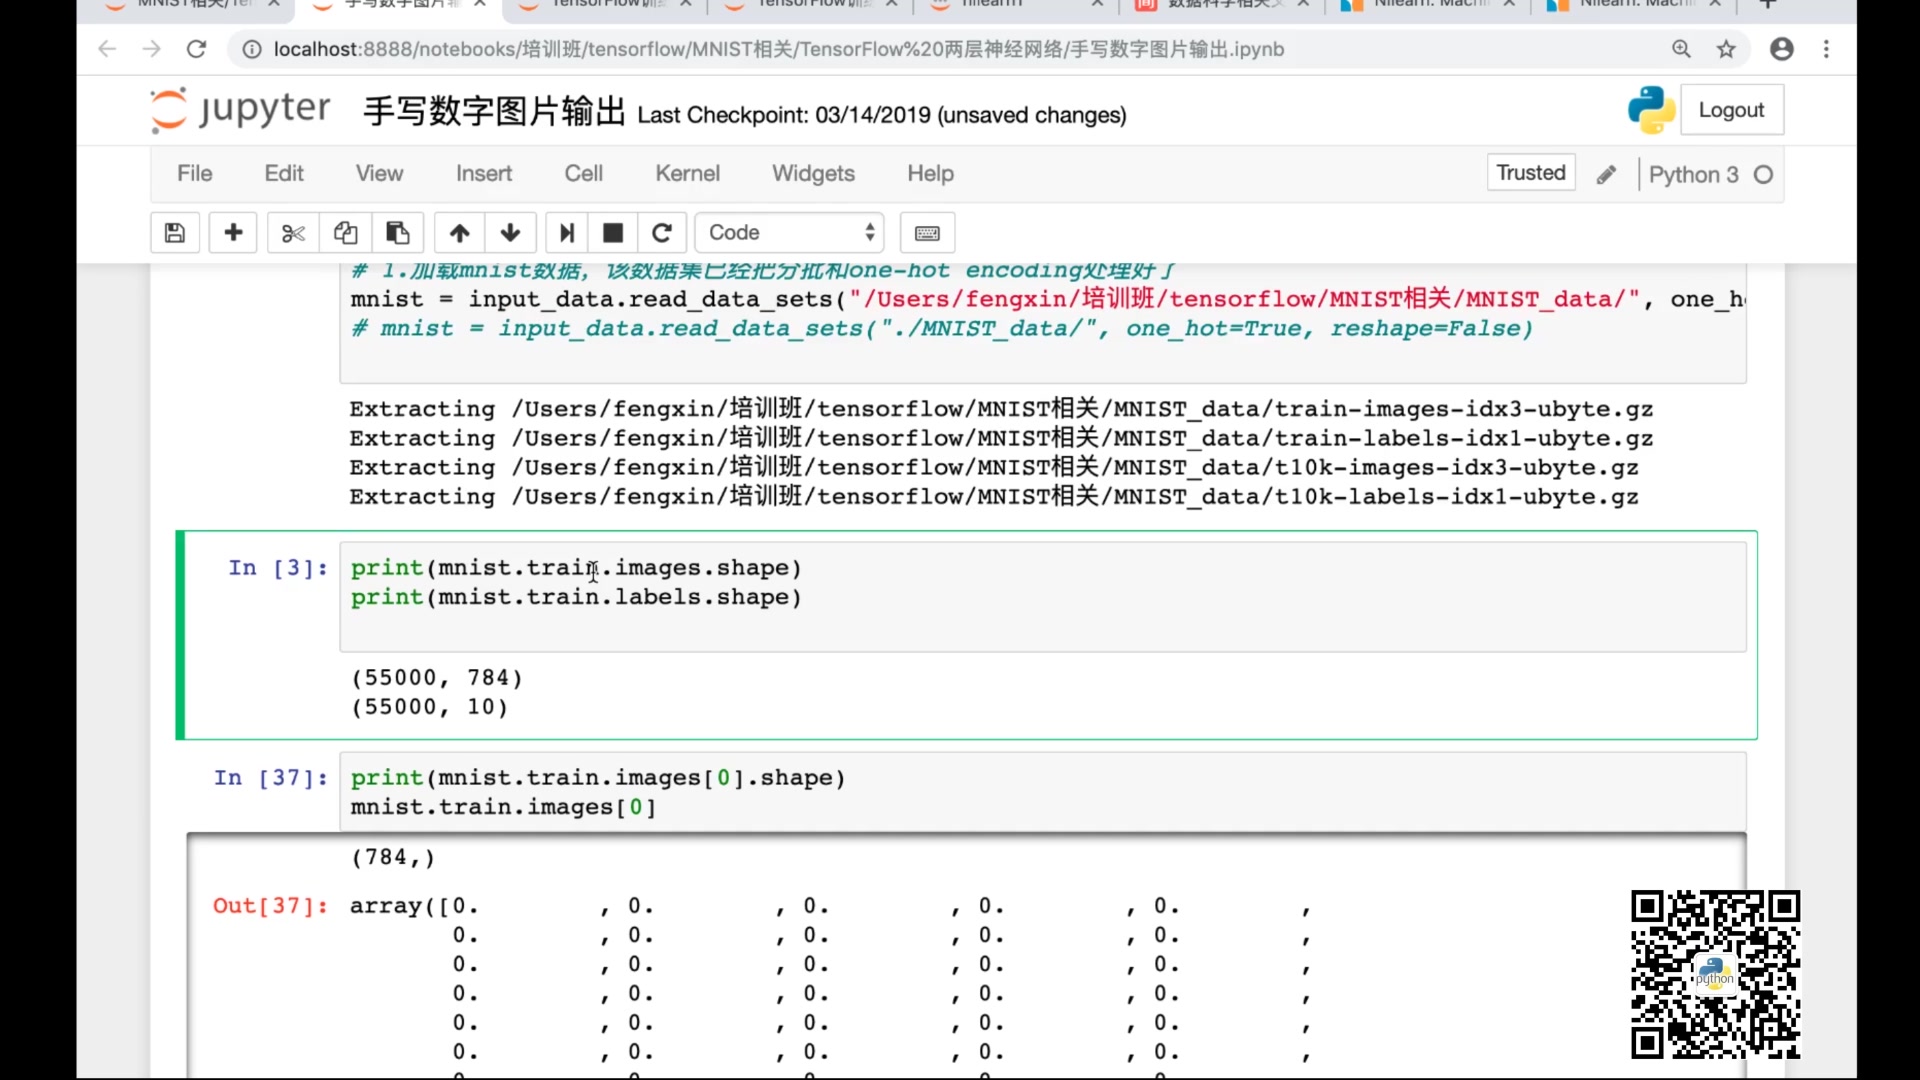Image resolution: width=1920 pixels, height=1080 pixels.
Task: Open the Cell menu
Action: click(584, 174)
